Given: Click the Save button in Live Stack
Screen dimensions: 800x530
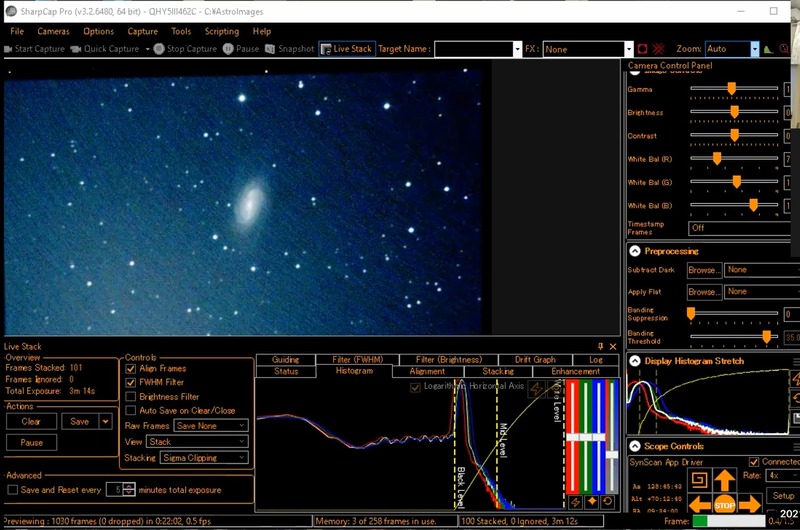Looking at the screenshot, I should click(x=80, y=421).
